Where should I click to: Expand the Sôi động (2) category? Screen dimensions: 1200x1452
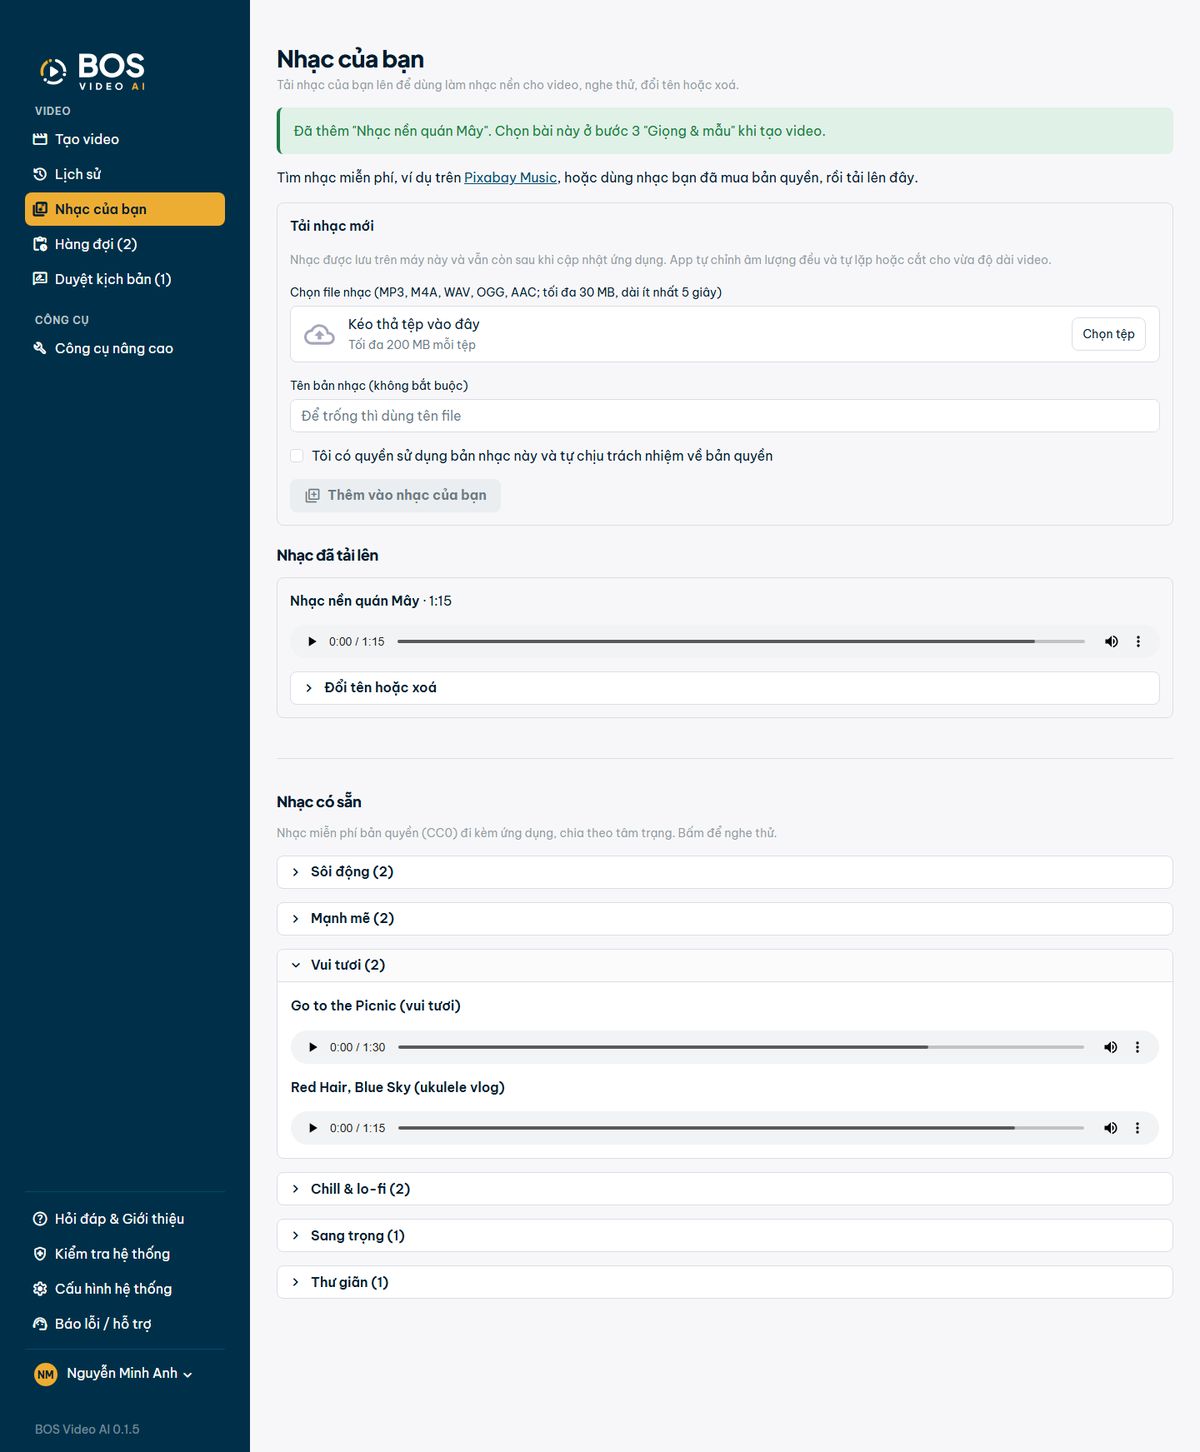coord(725,872)
